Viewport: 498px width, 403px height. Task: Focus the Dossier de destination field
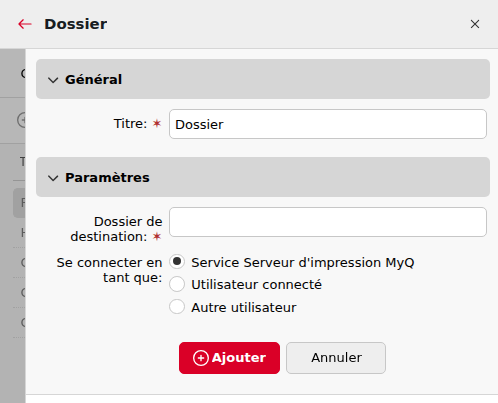click(x=328, y=222)
